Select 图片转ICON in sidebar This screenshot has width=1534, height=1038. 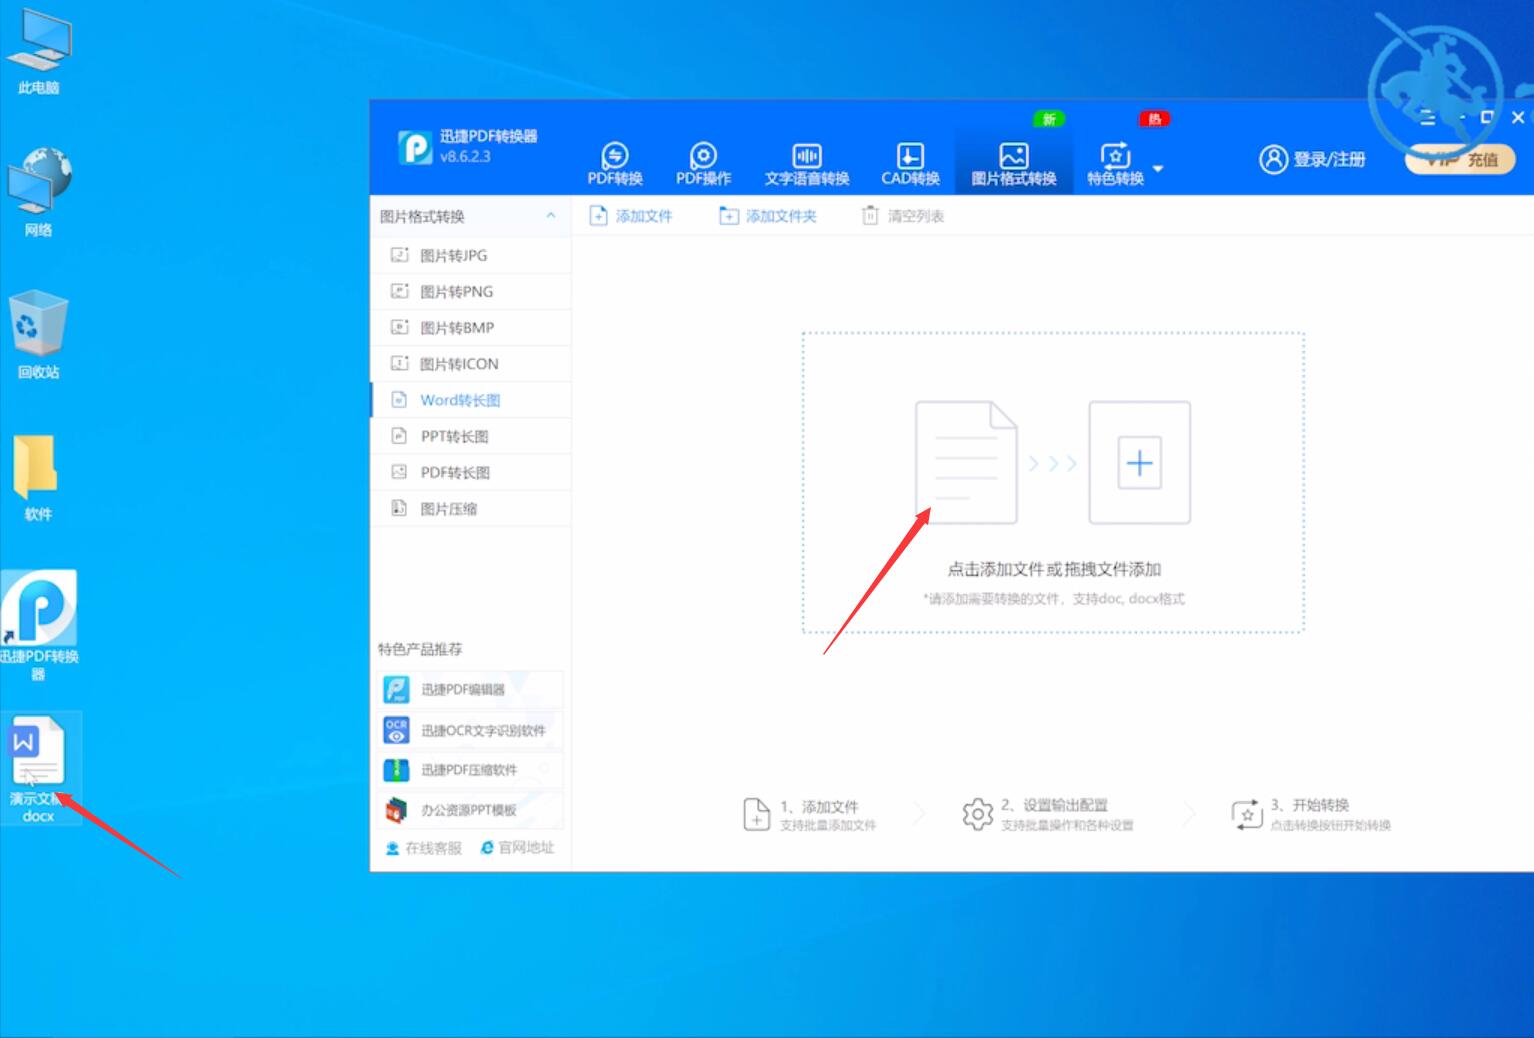[470, 363]
